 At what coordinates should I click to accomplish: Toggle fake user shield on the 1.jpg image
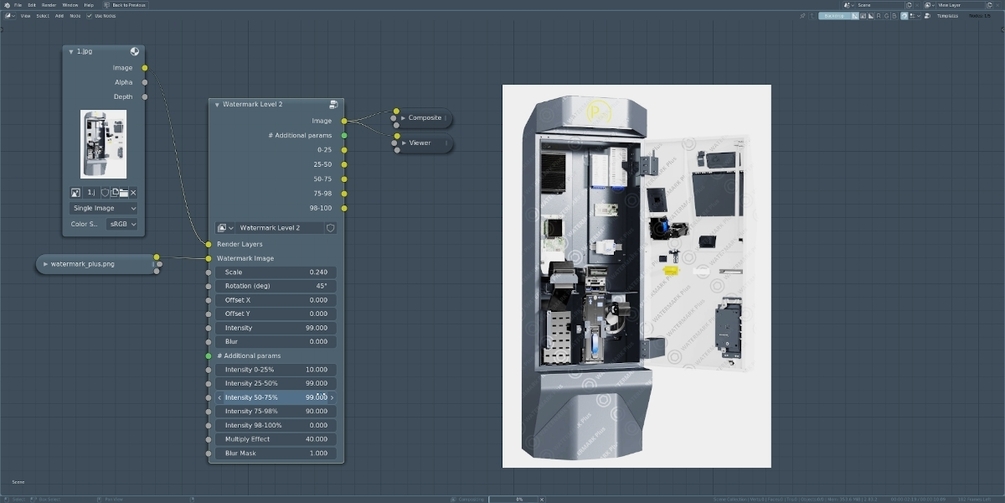coord(104,192)
